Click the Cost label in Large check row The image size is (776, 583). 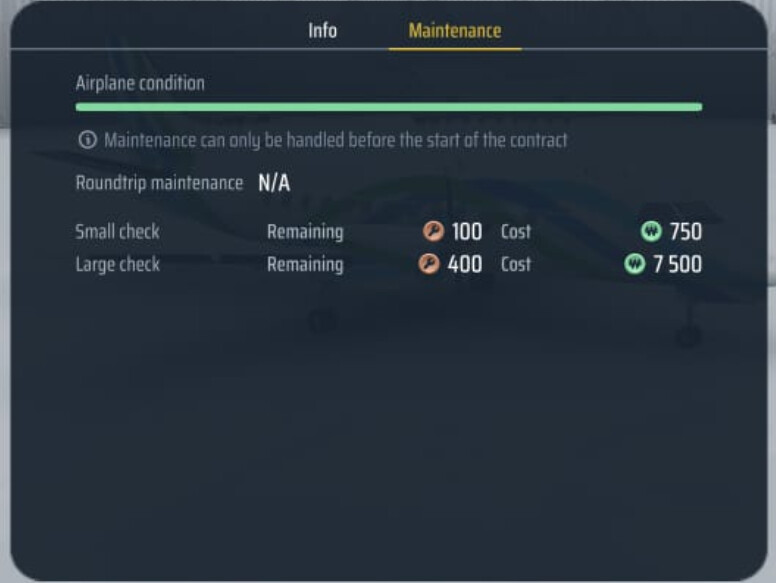(x=516, y=265)
